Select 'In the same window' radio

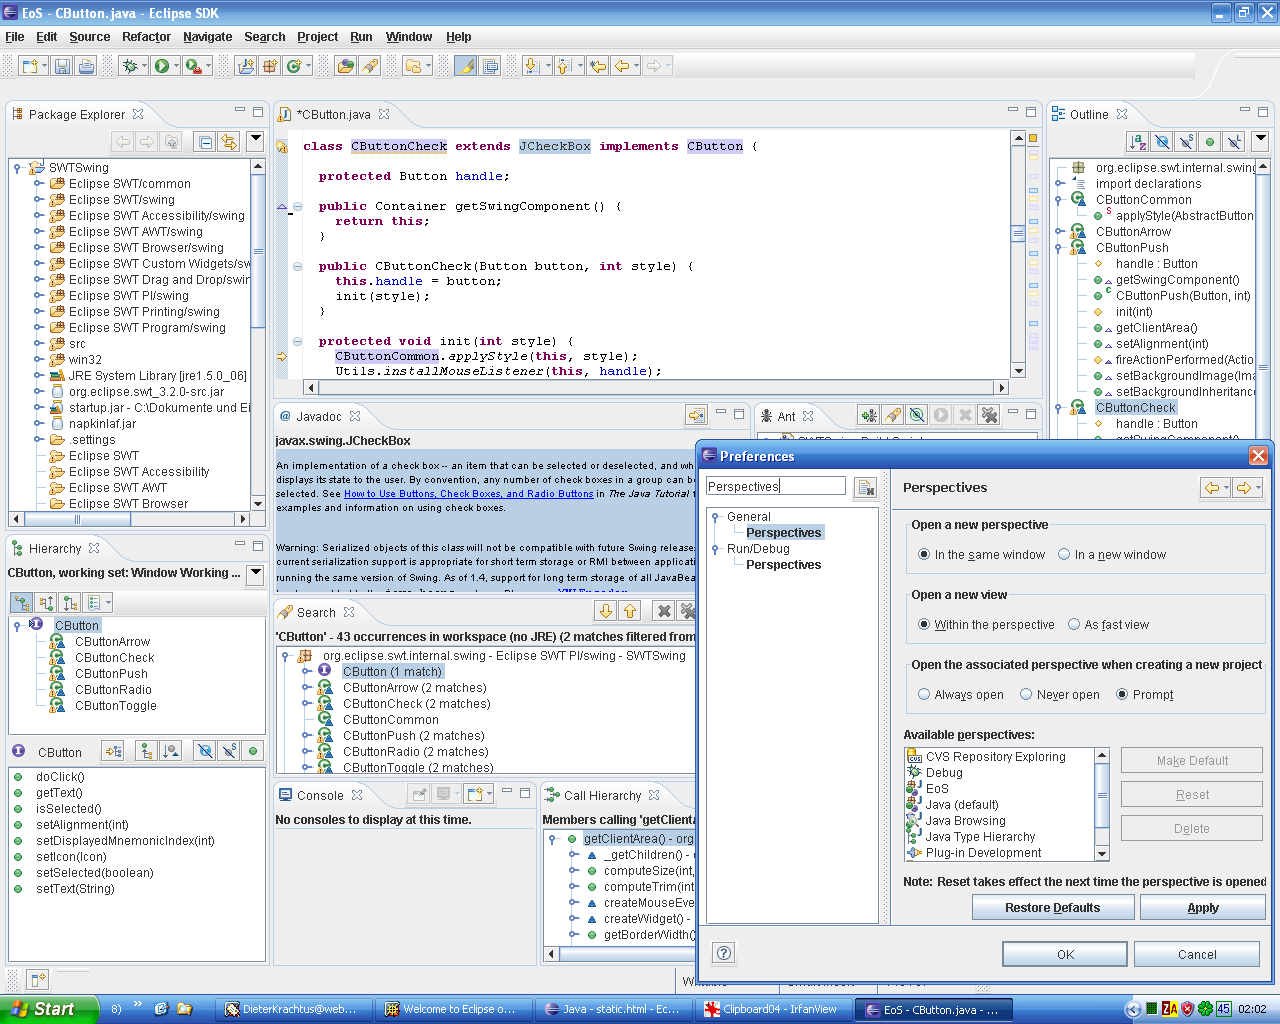981,555
